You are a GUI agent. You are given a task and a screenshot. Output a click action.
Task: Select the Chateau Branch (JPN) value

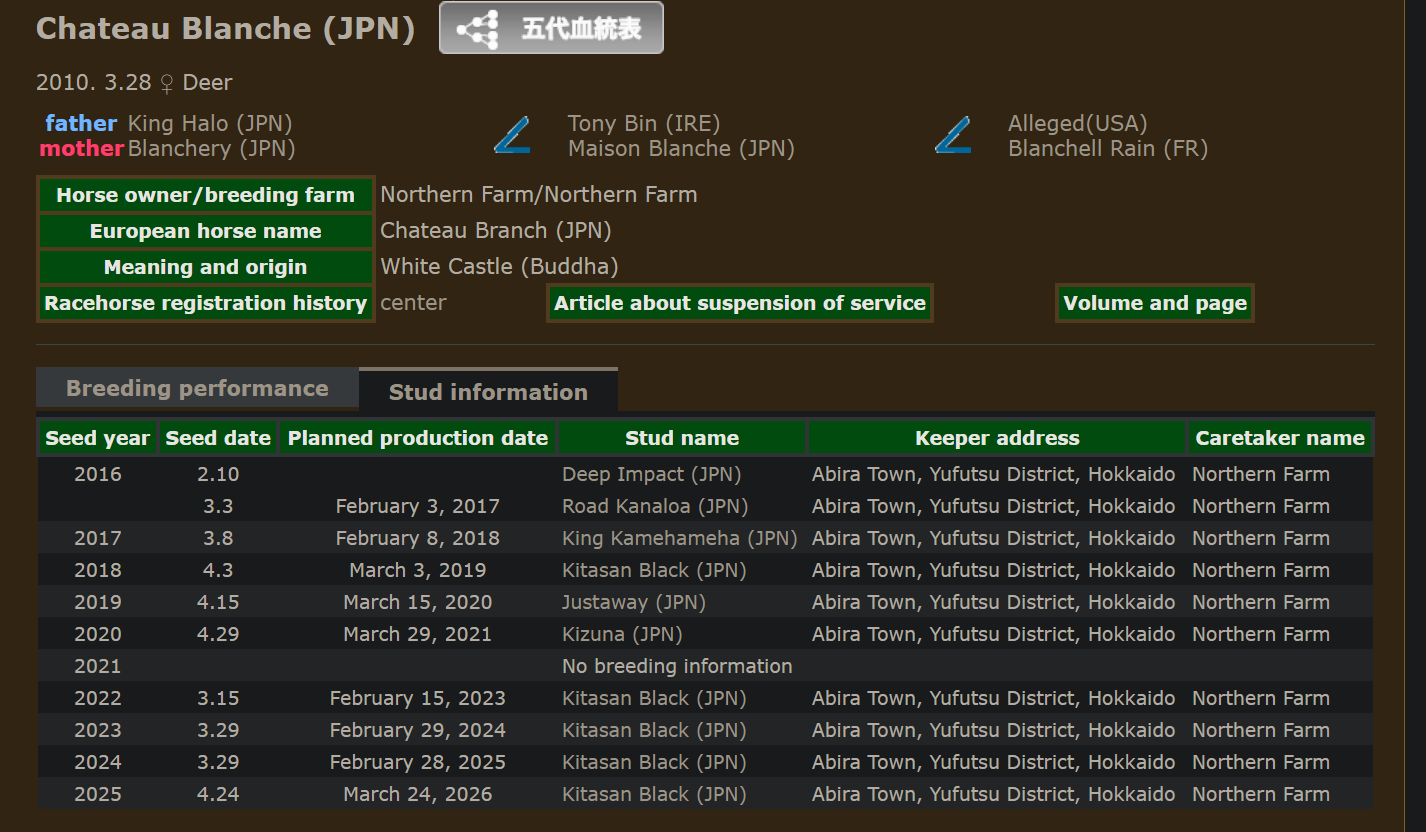[496, 231]
